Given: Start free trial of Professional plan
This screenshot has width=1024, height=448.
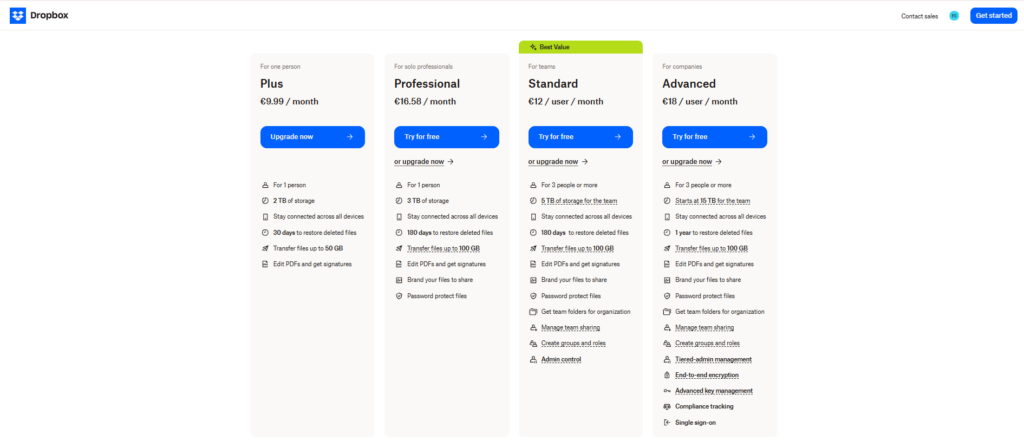Looking at the screenshot, I should (446, 137).
